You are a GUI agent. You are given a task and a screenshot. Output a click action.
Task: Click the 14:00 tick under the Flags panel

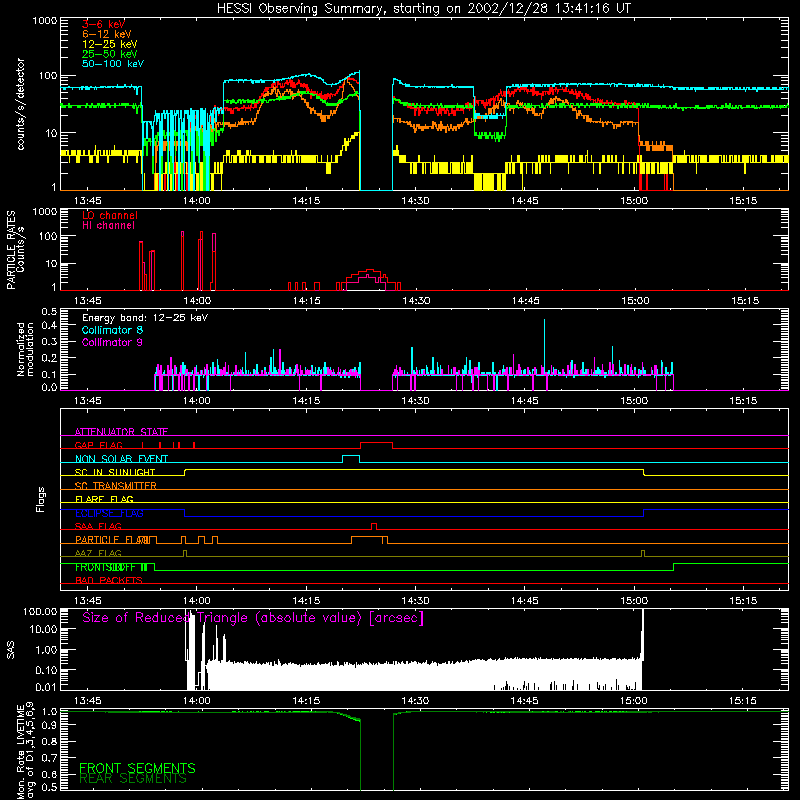pyautogui.click(x=196, y=601)
